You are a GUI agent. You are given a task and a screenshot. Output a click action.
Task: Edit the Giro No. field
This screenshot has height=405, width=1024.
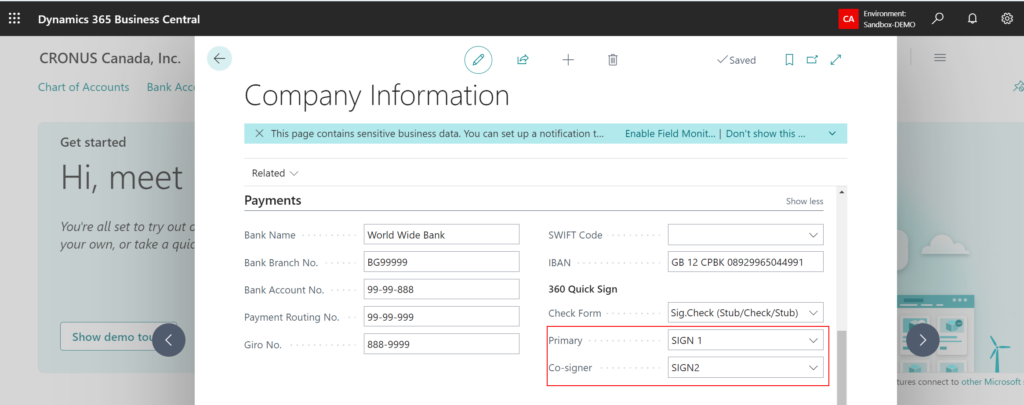tap(441, 344)
